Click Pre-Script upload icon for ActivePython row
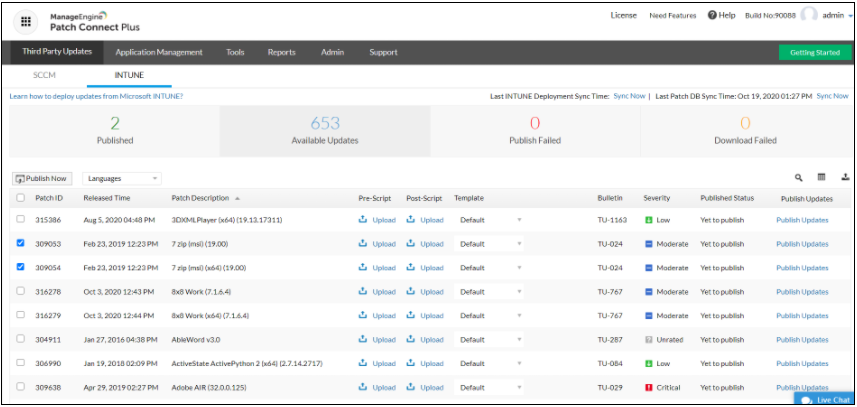857x407 pixels. click(362, 363)
